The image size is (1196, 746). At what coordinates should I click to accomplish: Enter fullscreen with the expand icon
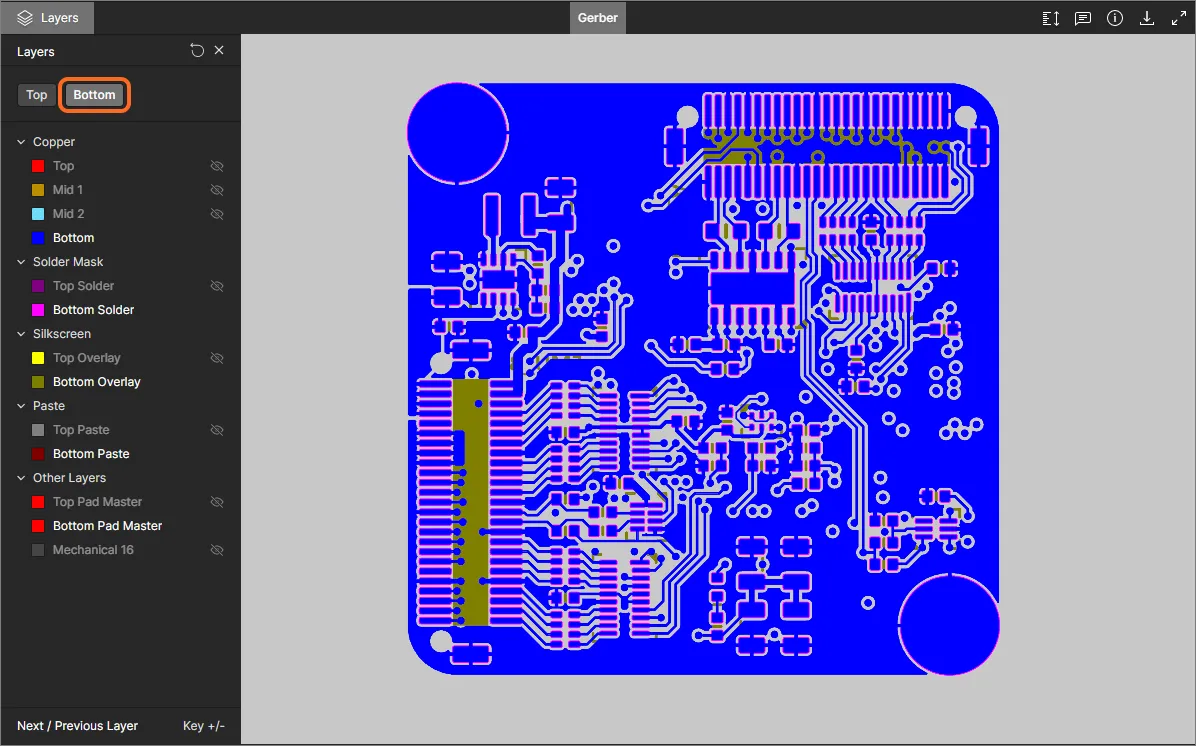pyautogui.click(x=1178, y=18)
